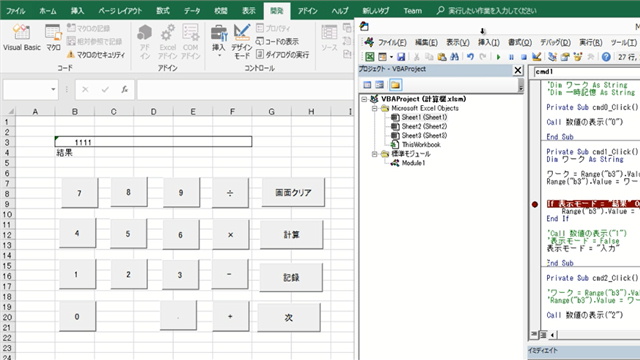Click the Find binoculars icon in VBA toolbar
The width and height of the screenshot is (640, 360).
(454, 57)
